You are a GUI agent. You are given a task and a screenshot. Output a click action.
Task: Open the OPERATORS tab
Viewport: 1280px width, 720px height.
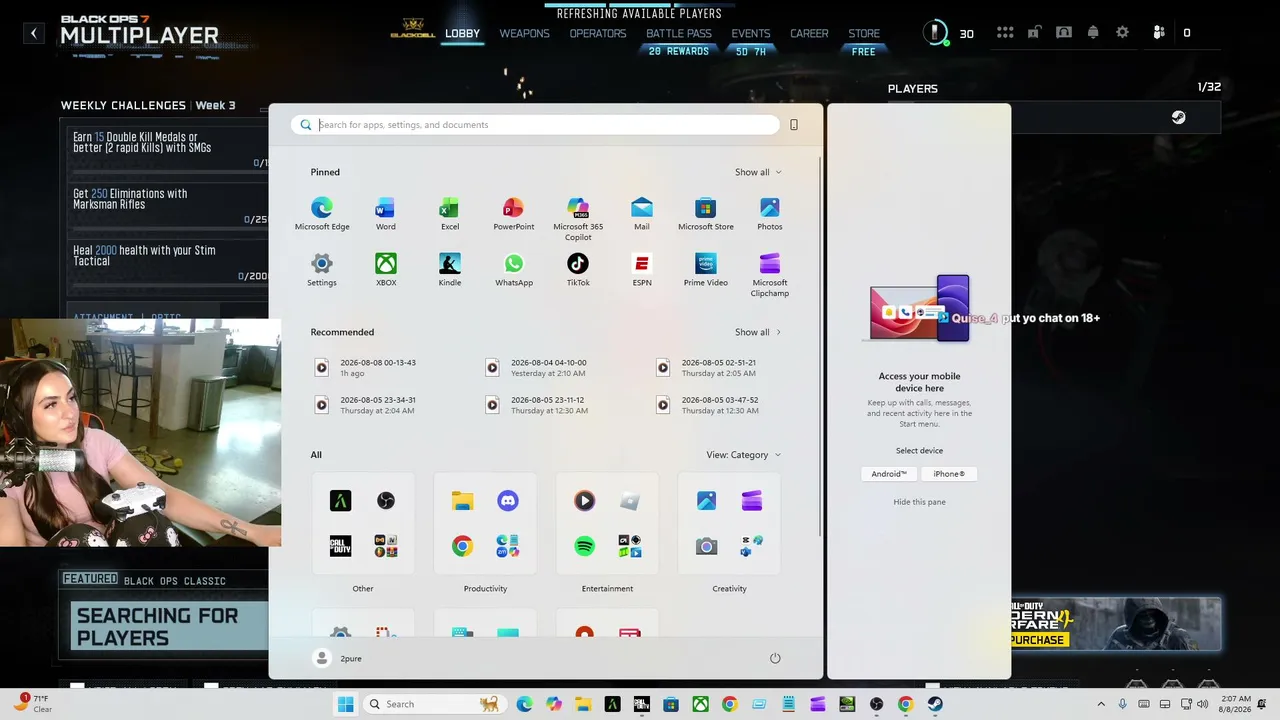598,33
